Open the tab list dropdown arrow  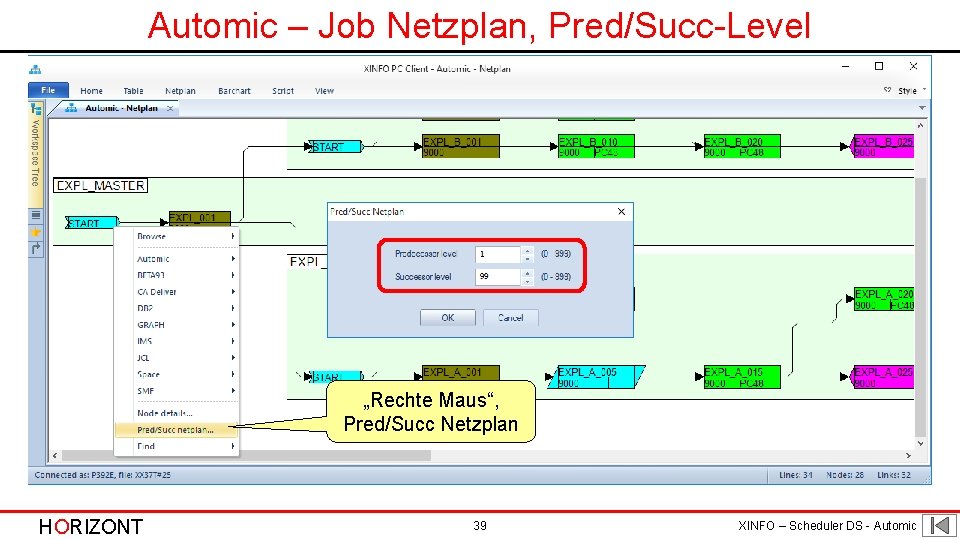point(921,108)
